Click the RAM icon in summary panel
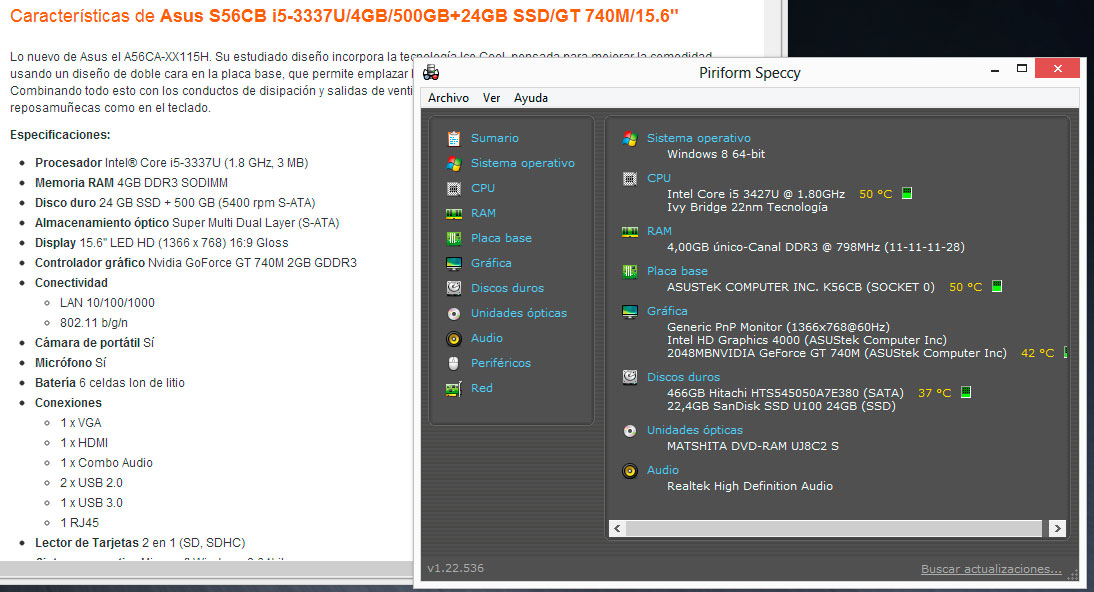 click(x=629, y=232)
